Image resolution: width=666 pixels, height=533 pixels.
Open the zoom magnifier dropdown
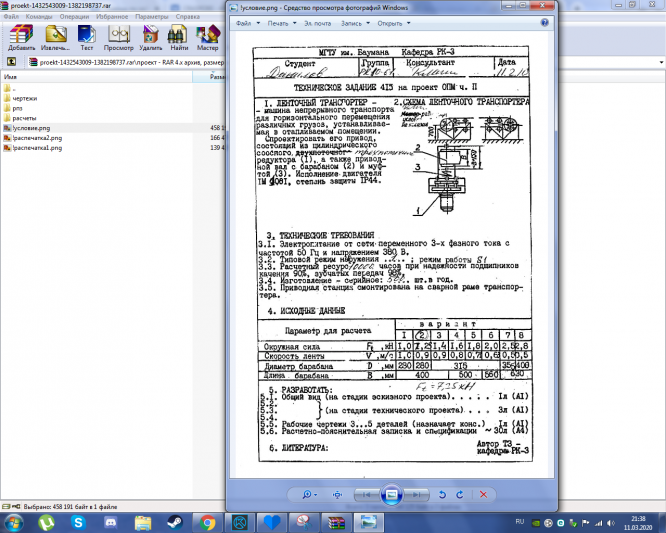[x=309, y=495]
